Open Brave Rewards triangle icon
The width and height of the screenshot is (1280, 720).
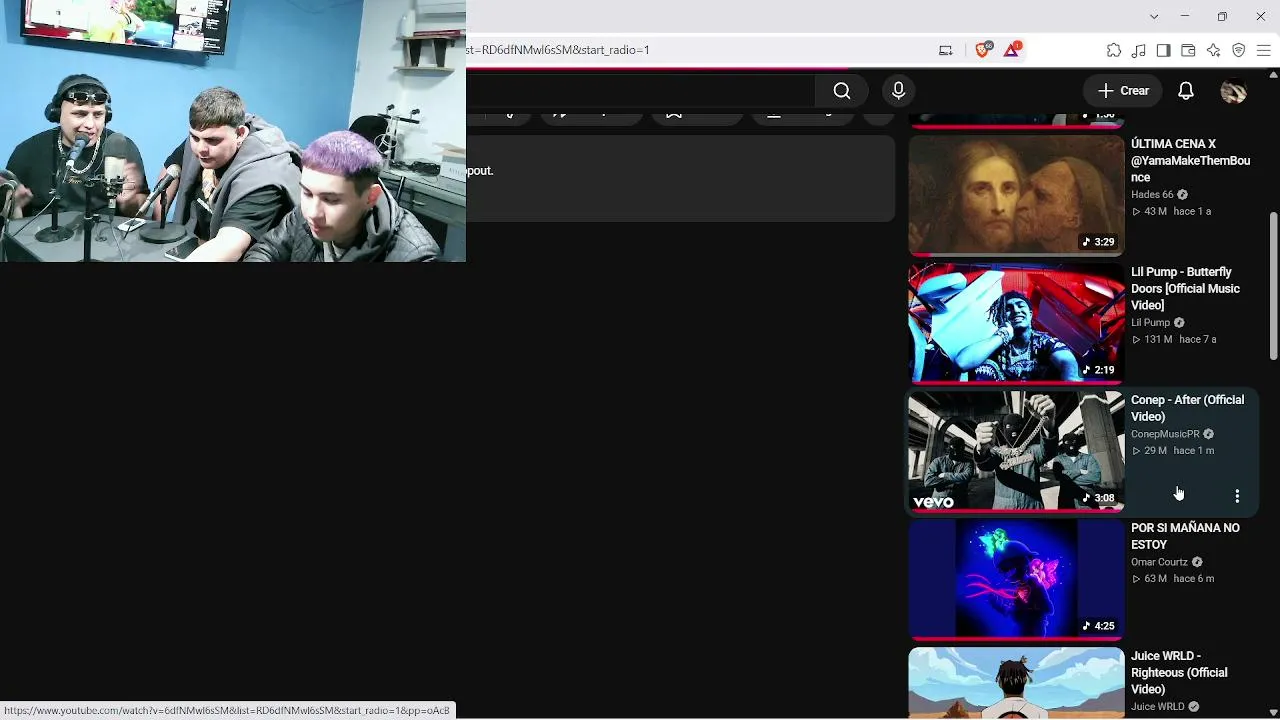[x=1012, y=50]
